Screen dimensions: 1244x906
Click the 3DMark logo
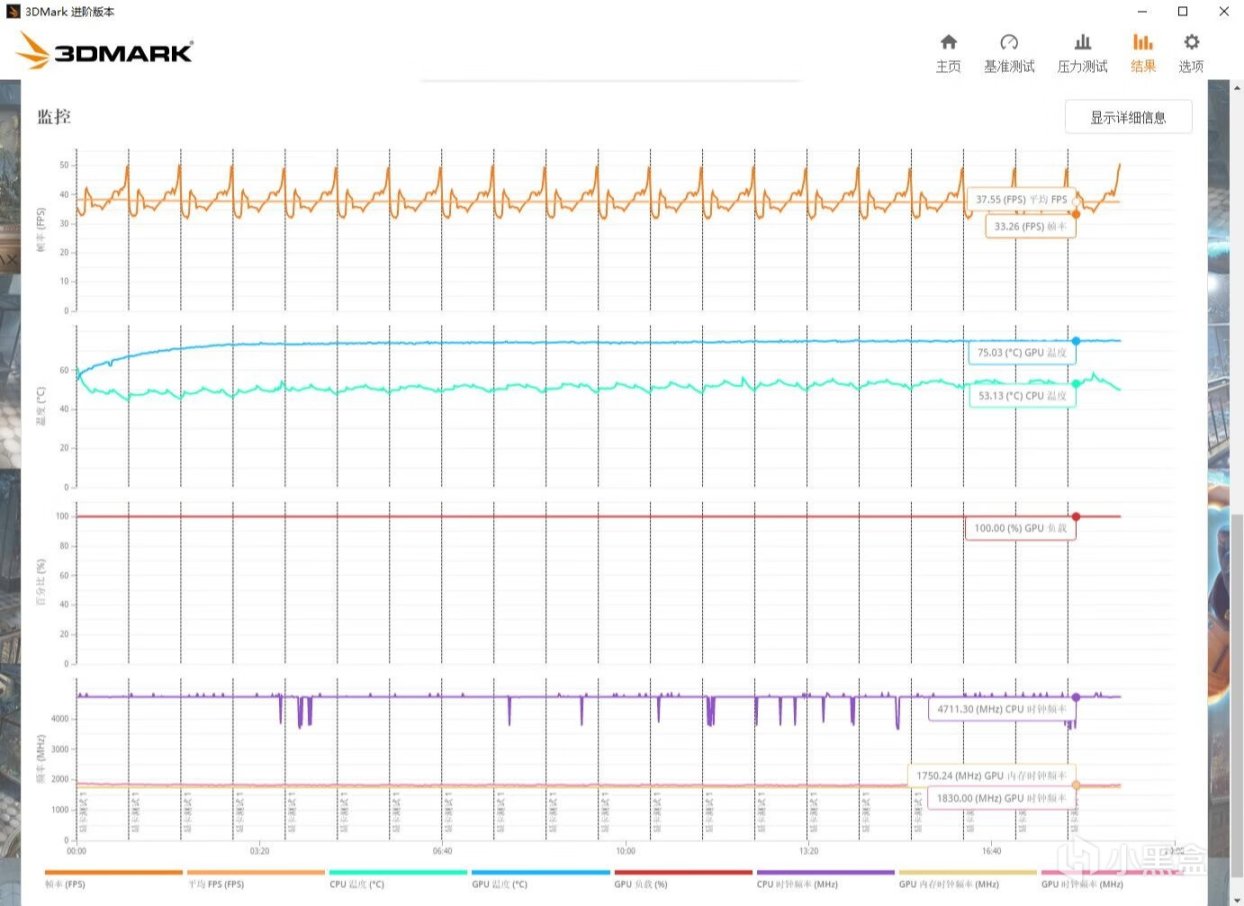105,51
